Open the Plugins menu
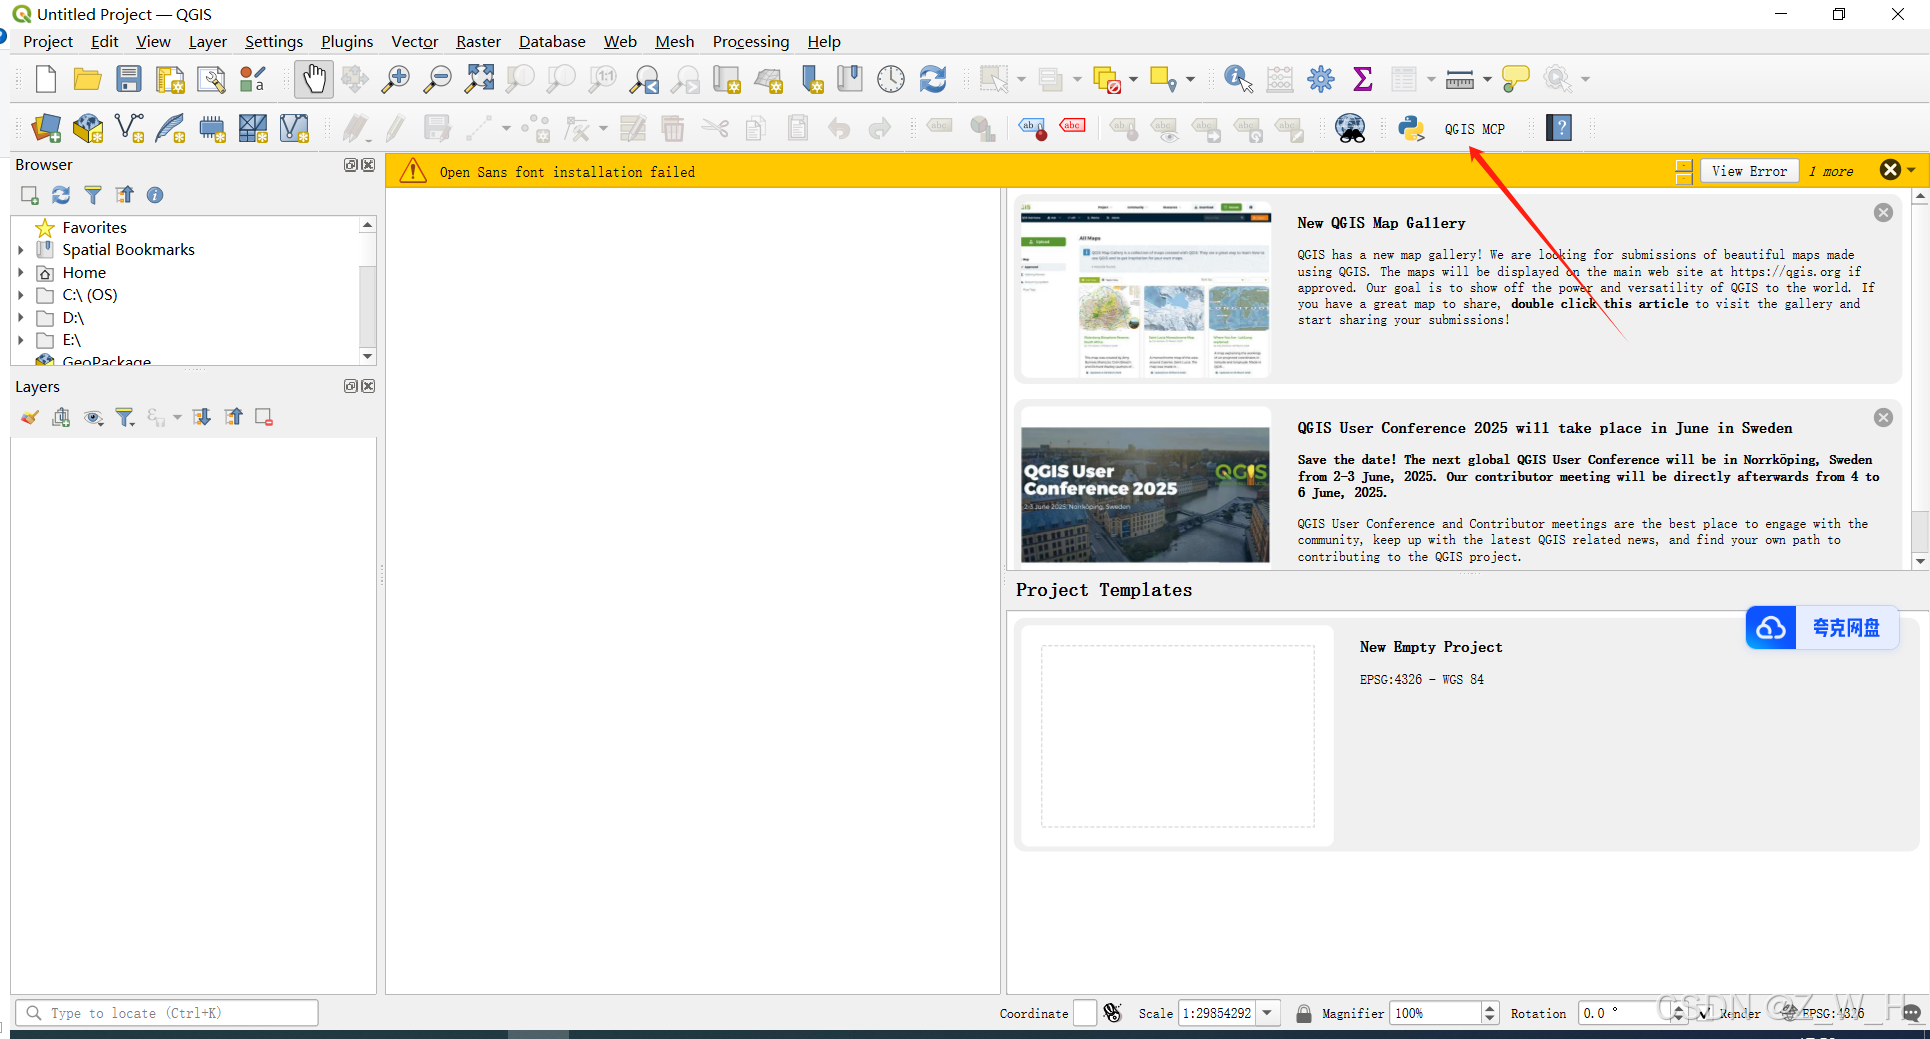The height and width of the screenshot is (1039, 1930). (x=347, y=41)
